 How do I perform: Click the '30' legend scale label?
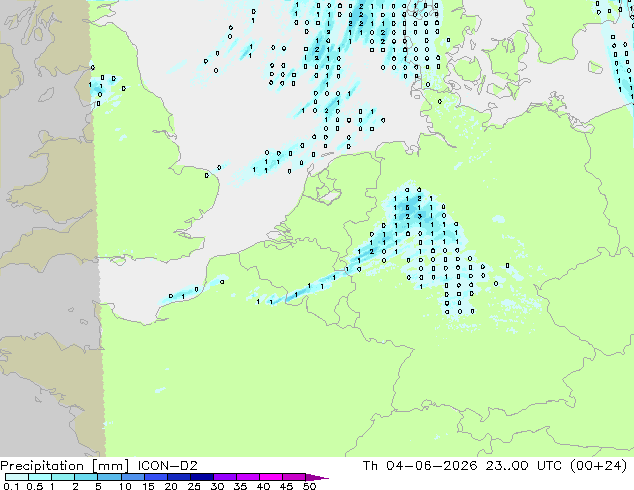click(217, 486)
